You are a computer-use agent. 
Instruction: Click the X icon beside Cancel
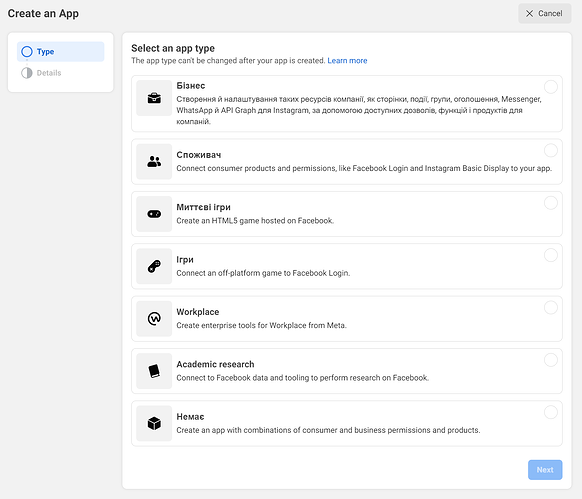(x=529, y=13)
